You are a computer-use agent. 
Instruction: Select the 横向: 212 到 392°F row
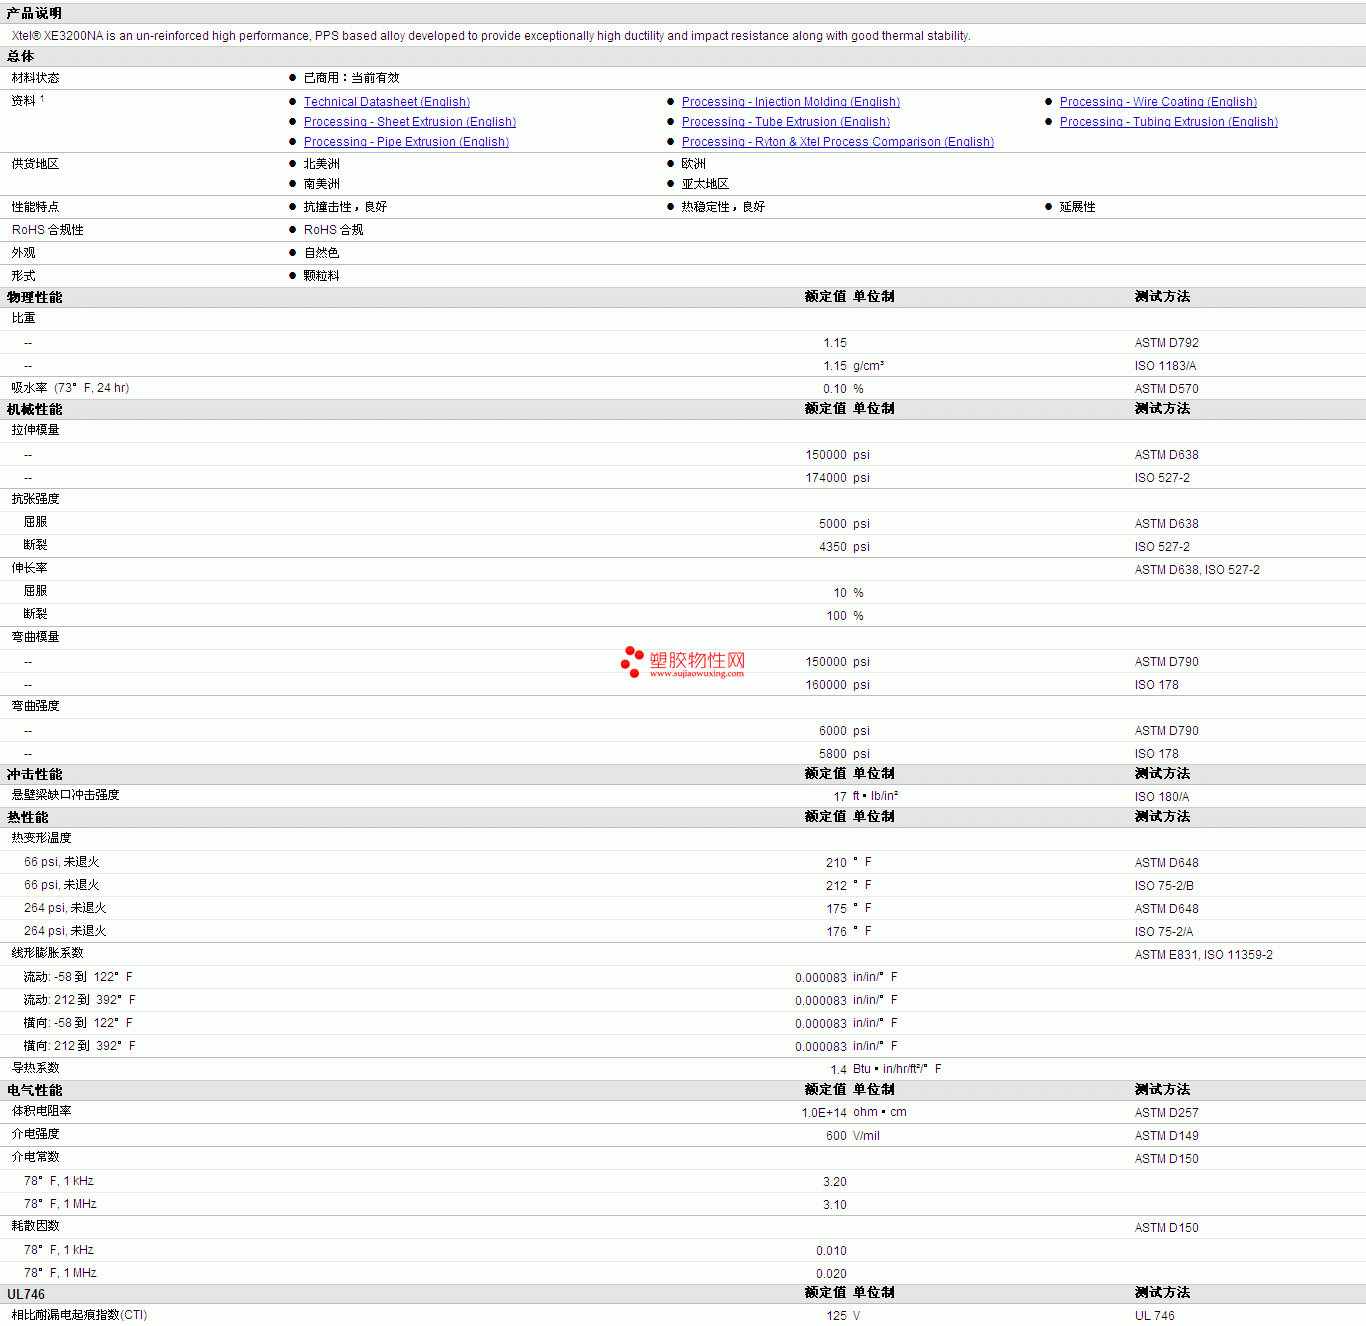(683, 1046)
